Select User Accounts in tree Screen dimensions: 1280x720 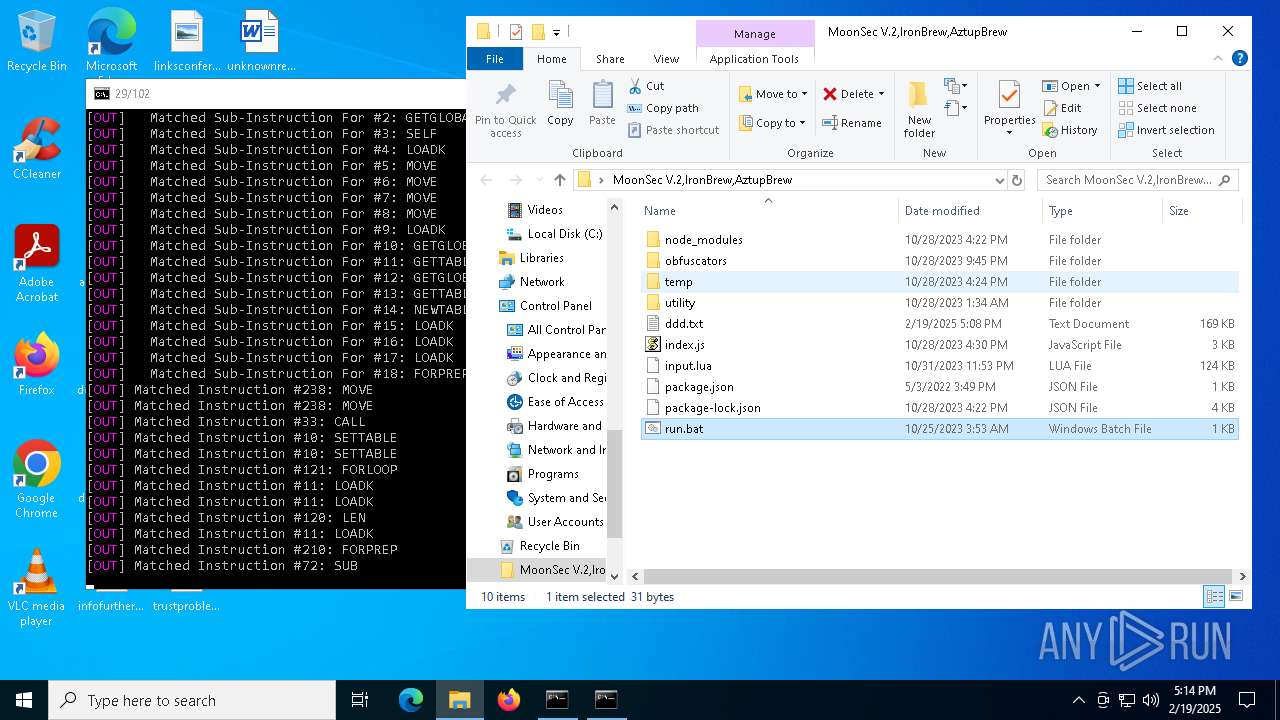(565, 522)
